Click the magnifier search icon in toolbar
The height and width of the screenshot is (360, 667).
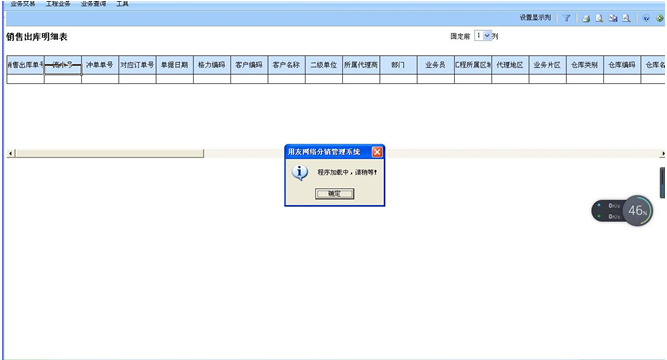626,18
